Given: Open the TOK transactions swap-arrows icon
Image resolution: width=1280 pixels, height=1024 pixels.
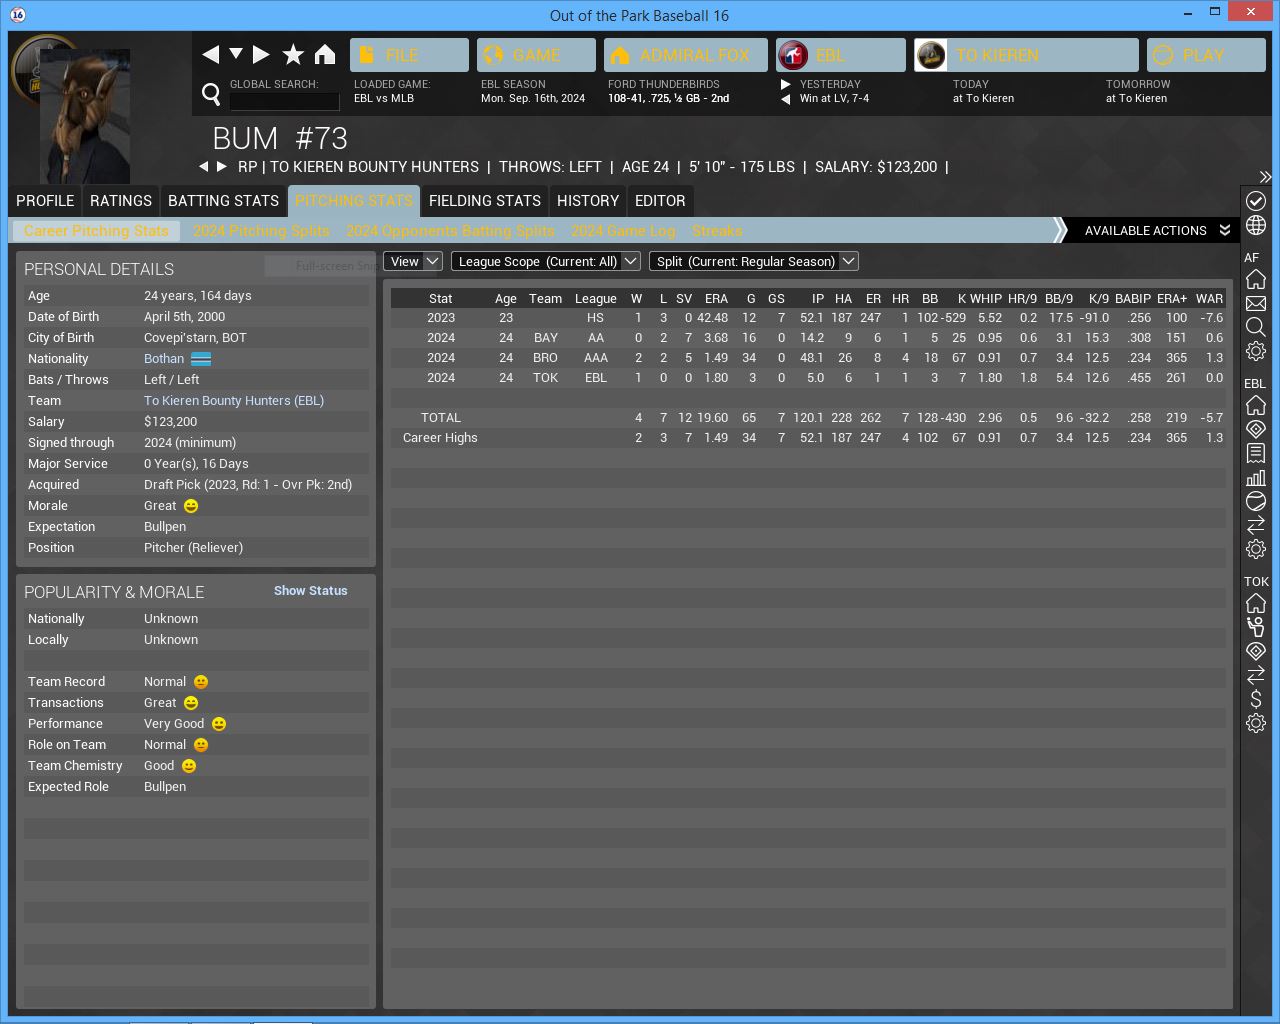Looking at the screenshot, I should point(1256,675).
